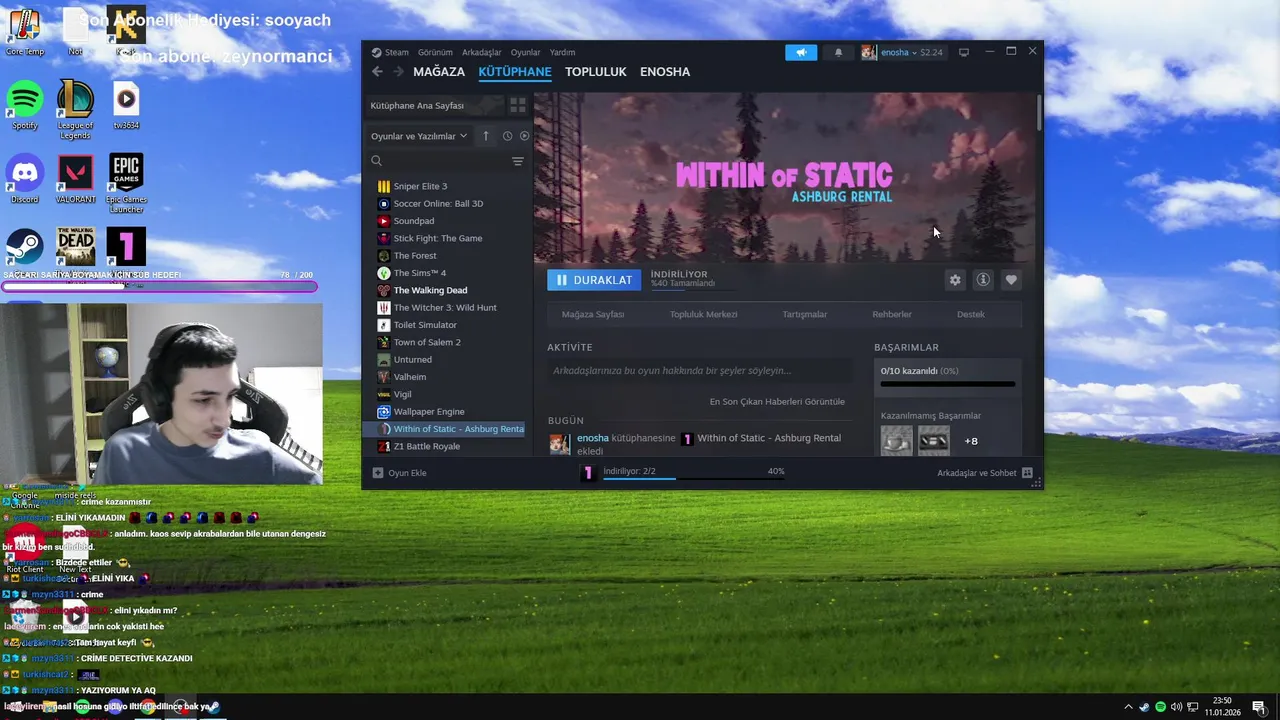Open the ENOSHA profile tab
The height and width of the screenshot is (720, 1280).
coord(665,72)
